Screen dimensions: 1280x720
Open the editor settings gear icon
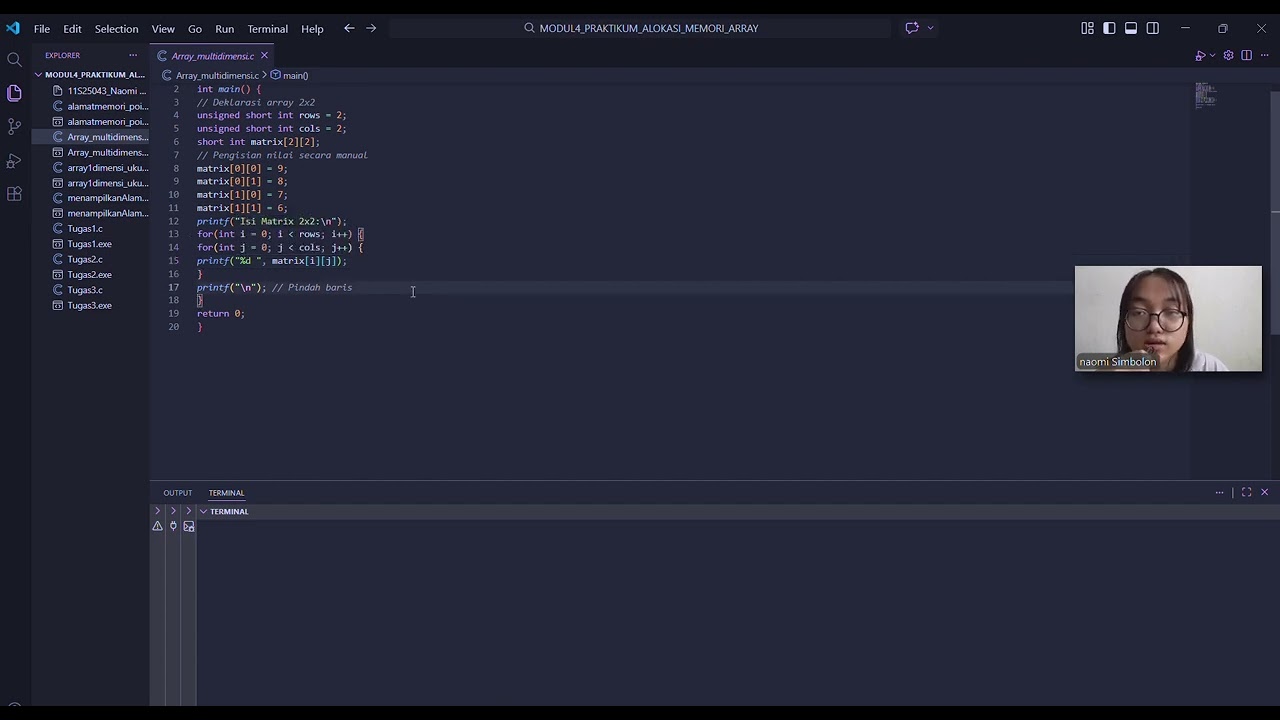coord(1229,55)
